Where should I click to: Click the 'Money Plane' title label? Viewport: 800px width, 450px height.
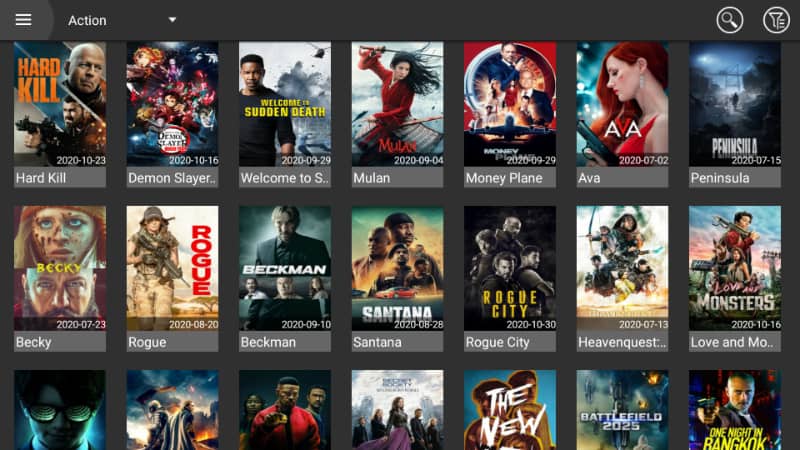(x=510, y=178)
